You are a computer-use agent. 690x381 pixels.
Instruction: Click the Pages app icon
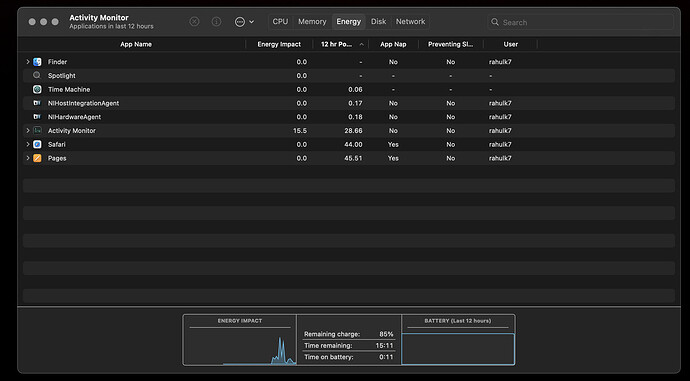pyautogui.click(x=37, y=158)
